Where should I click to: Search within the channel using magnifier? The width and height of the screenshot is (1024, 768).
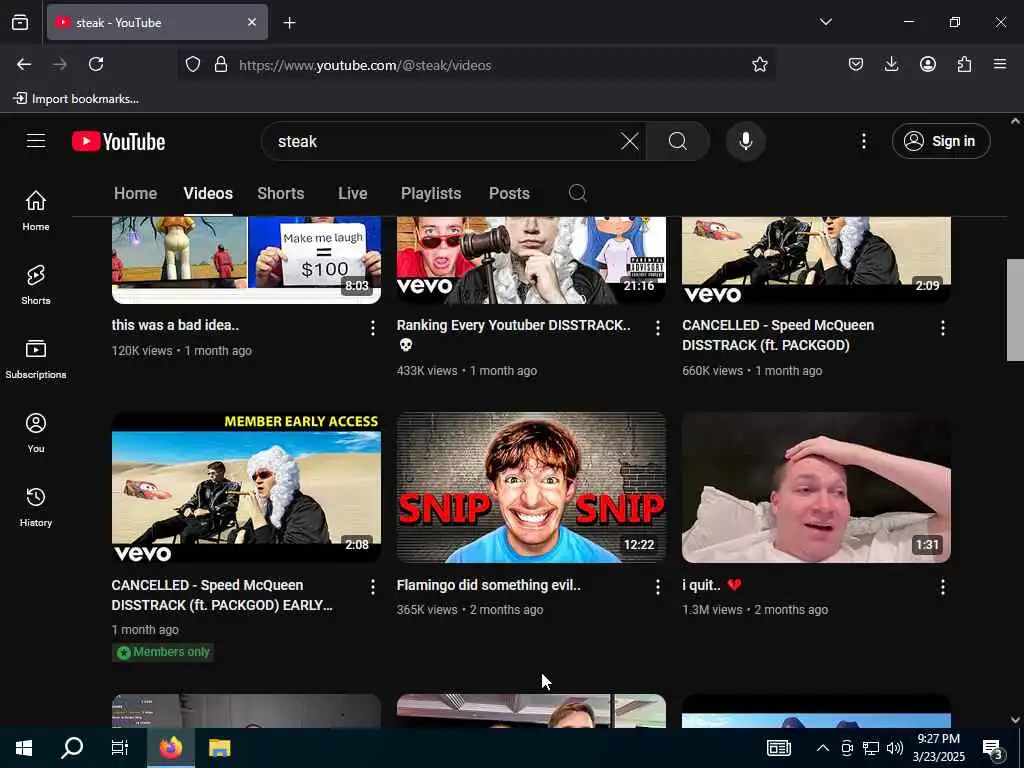click(577, 193)
